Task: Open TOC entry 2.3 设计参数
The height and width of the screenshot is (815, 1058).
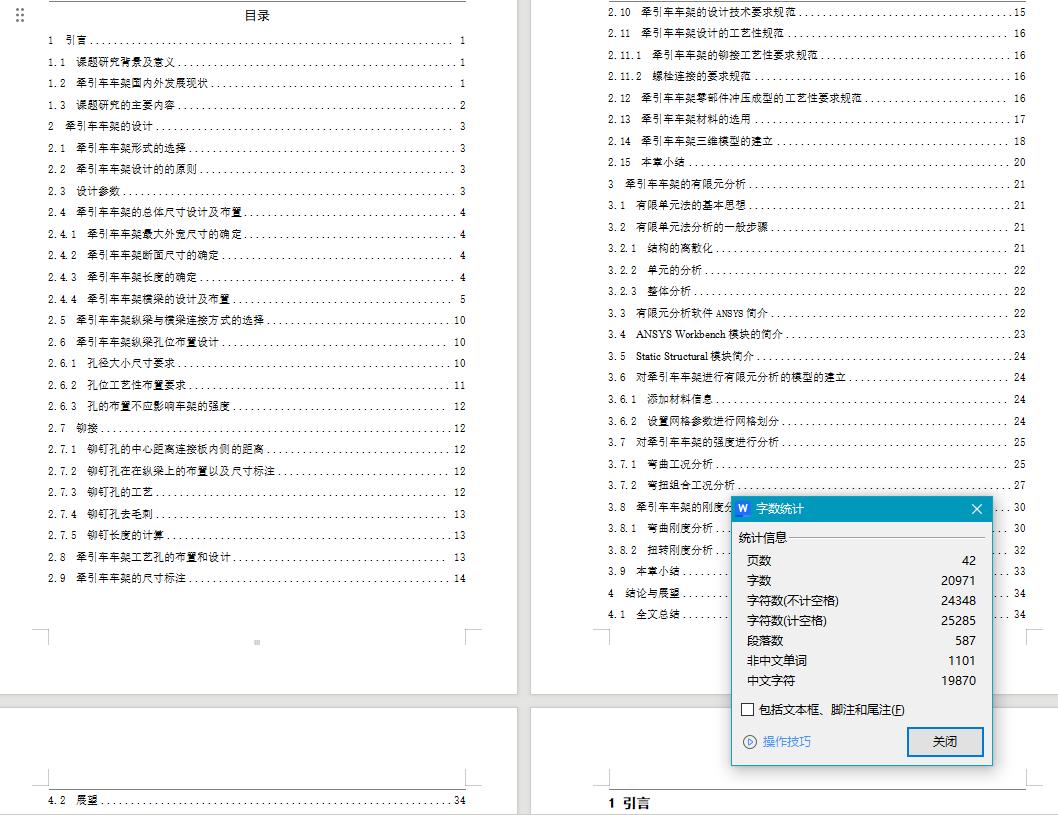Action: tap(256, 191)
